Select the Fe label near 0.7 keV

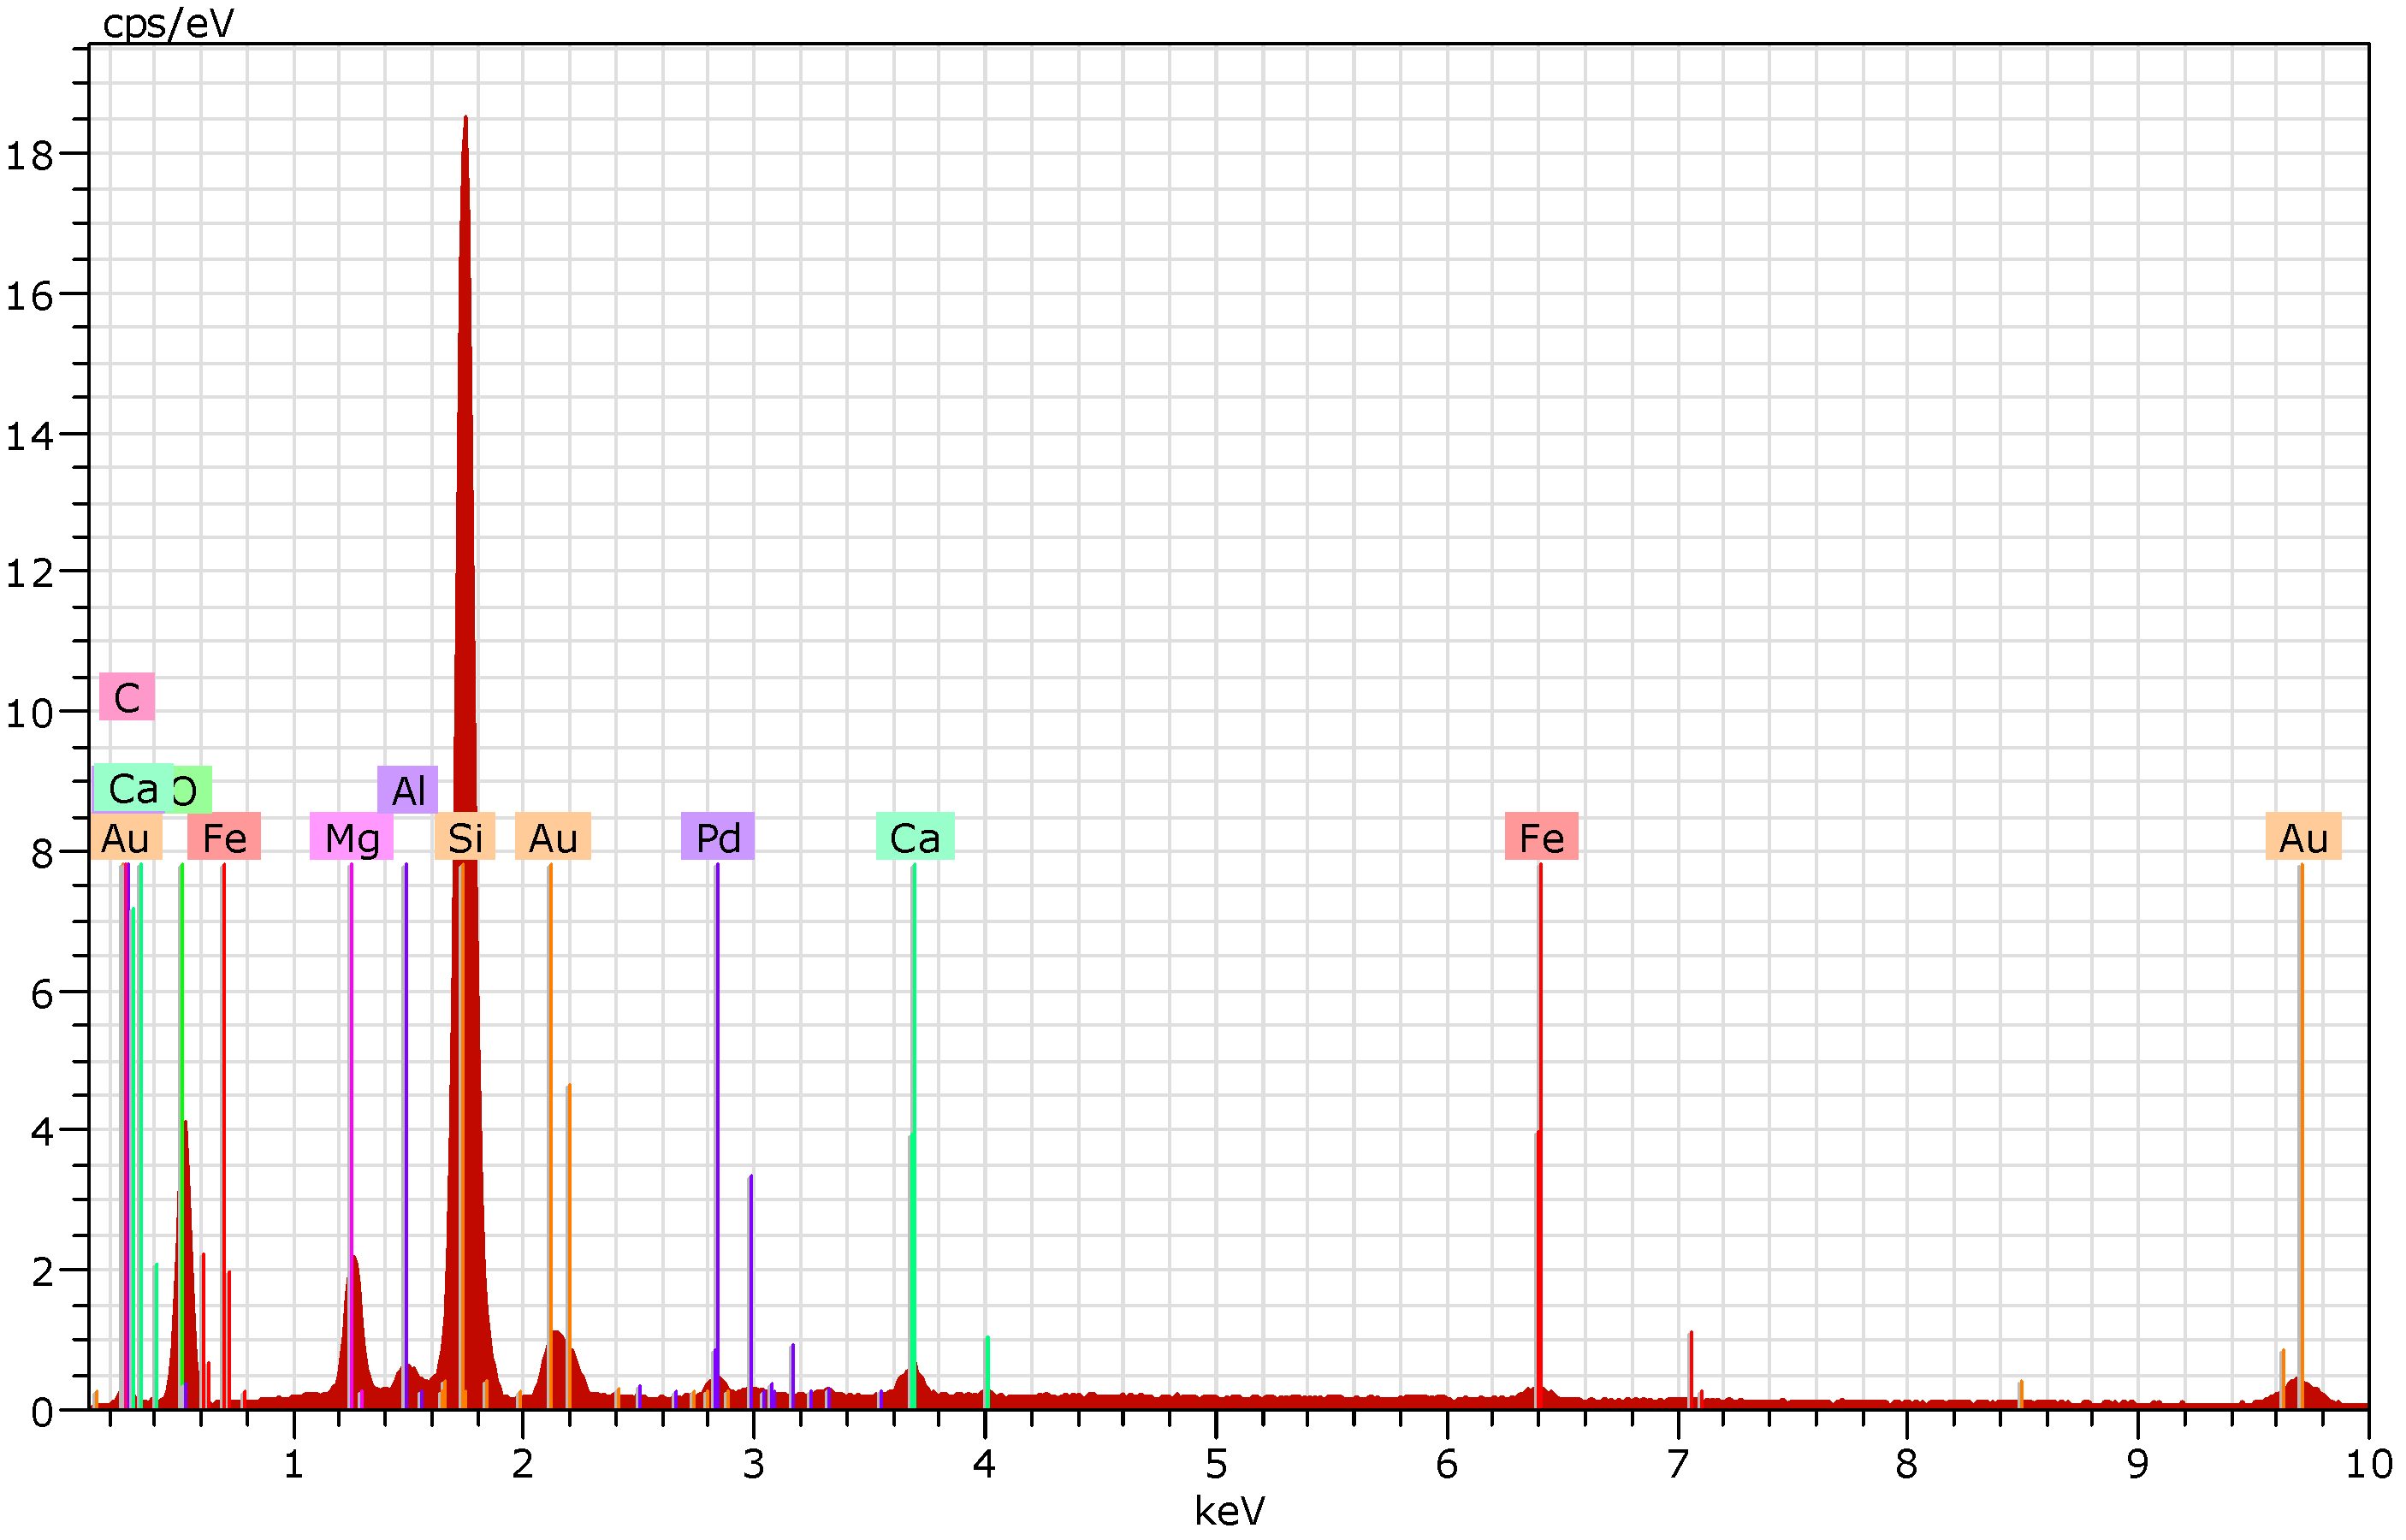coord(224,837)
